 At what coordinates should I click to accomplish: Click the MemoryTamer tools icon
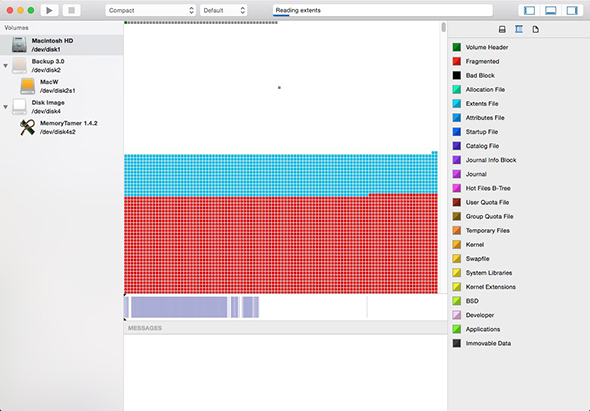coord(27,128)
